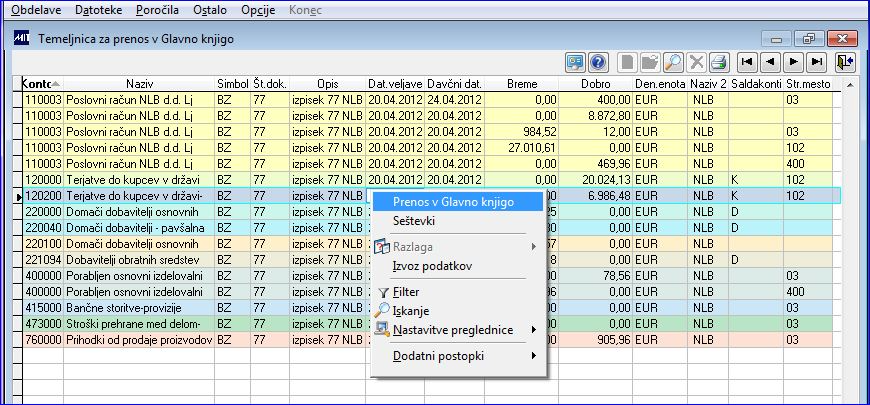Click the scrollbar up arrow
Image resolution: width=870 pixels, height=405 pixels.
[x=850, y=84]
